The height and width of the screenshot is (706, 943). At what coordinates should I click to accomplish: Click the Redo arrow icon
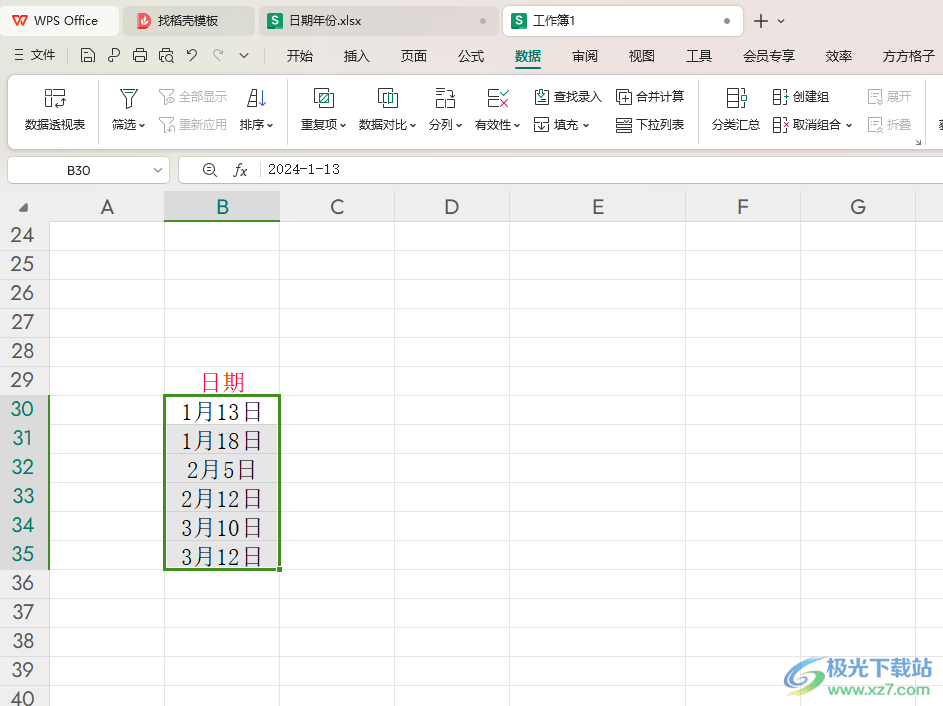218,55
